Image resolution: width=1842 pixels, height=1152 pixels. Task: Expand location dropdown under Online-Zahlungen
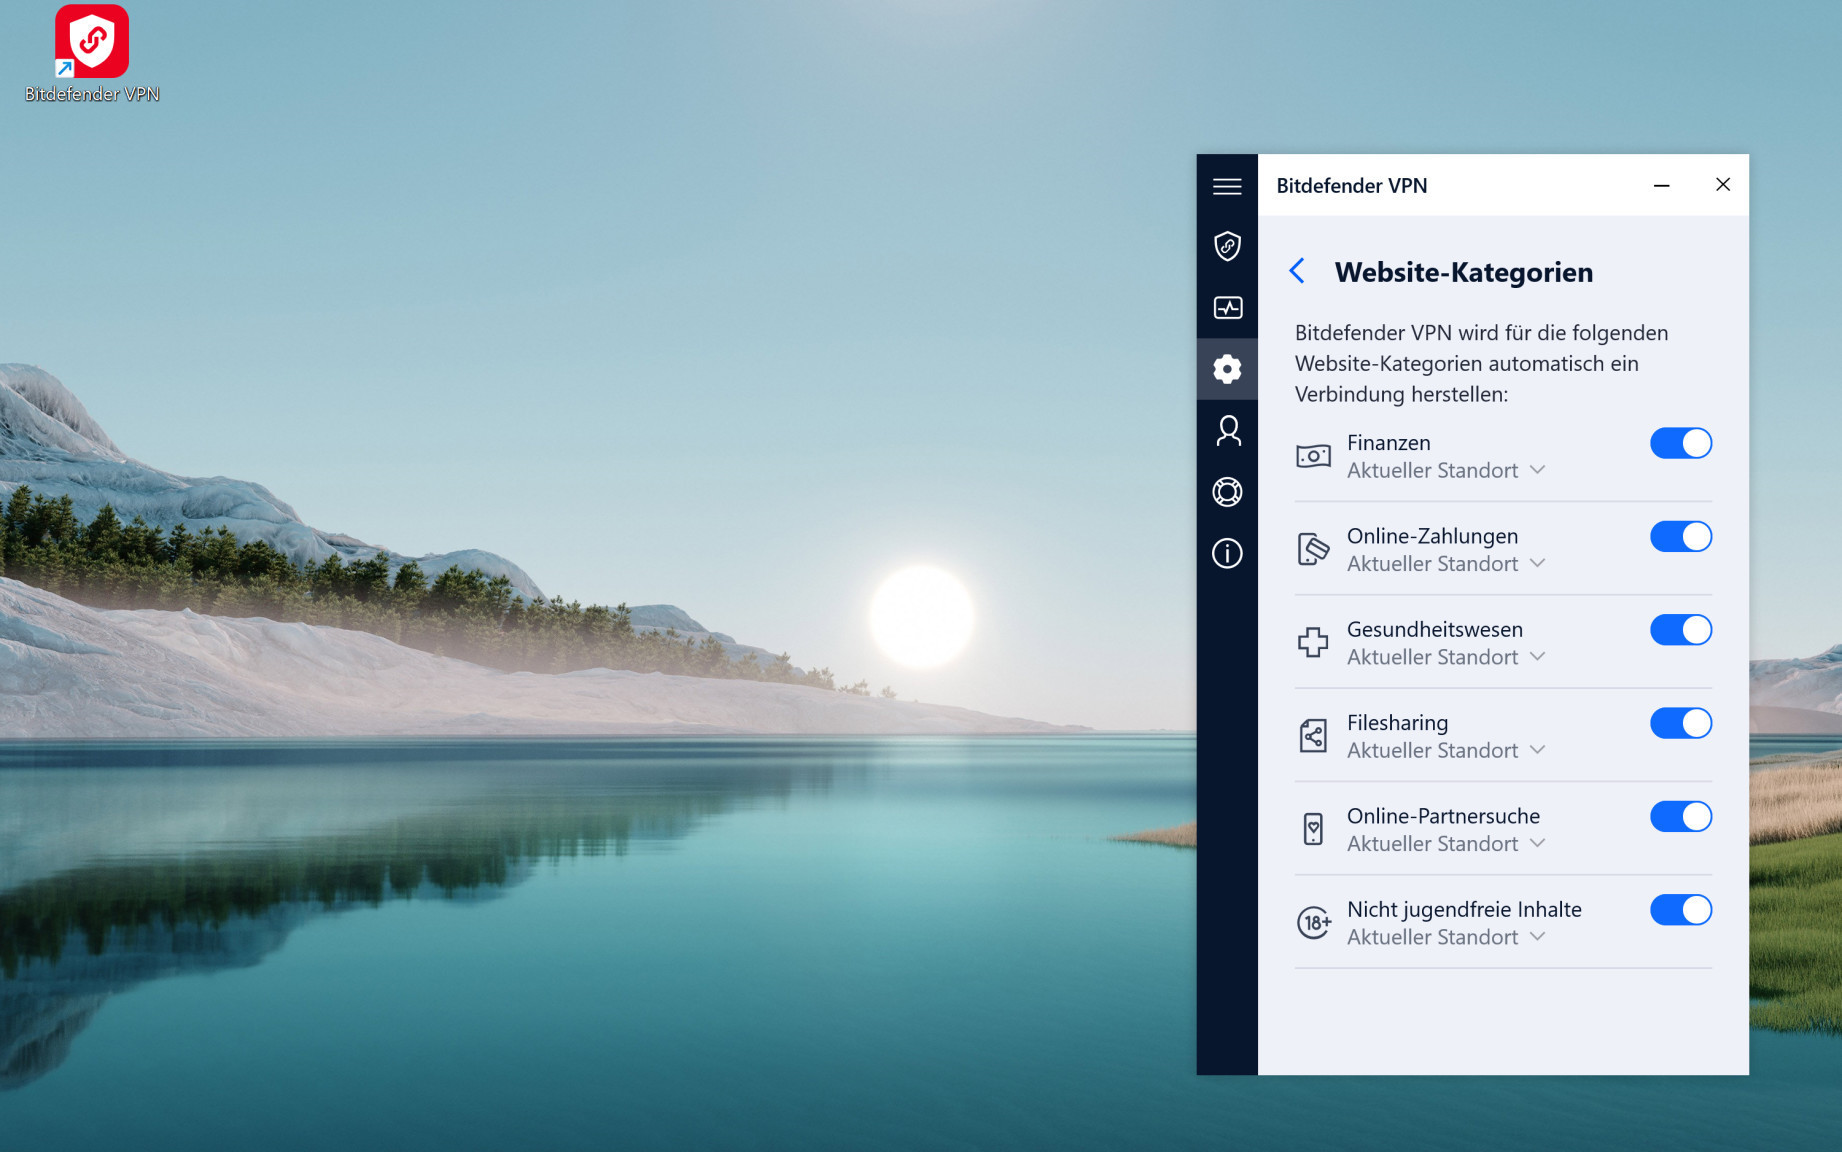pos(1446,564)
